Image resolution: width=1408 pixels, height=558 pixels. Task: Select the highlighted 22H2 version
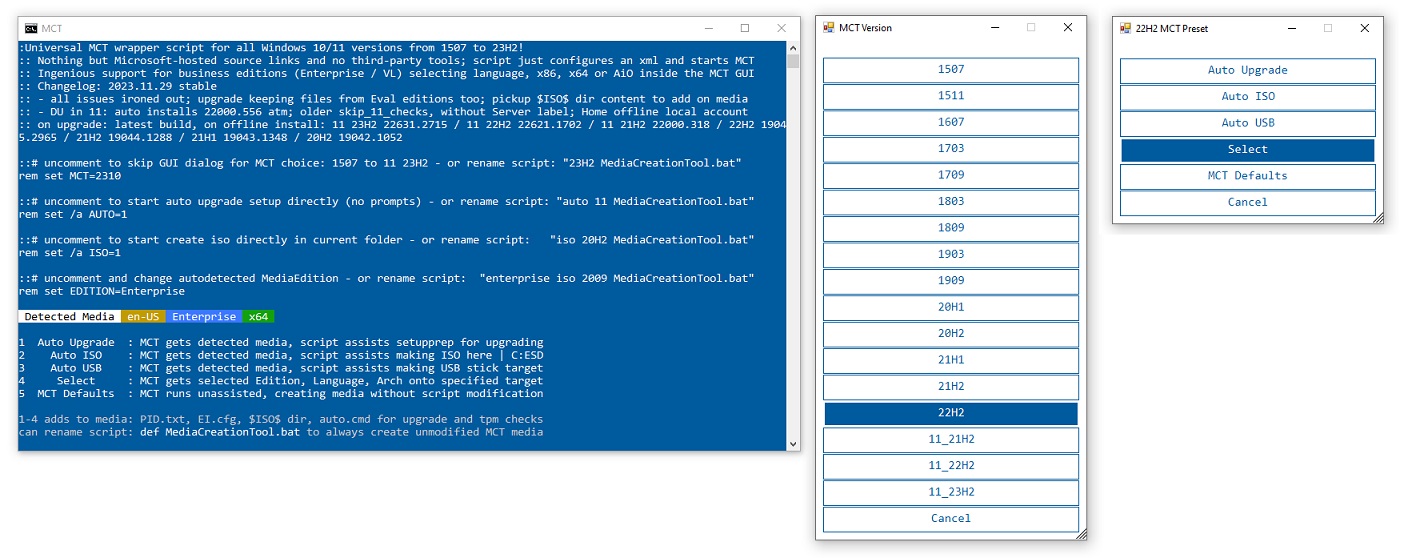[x=951, y=413]
